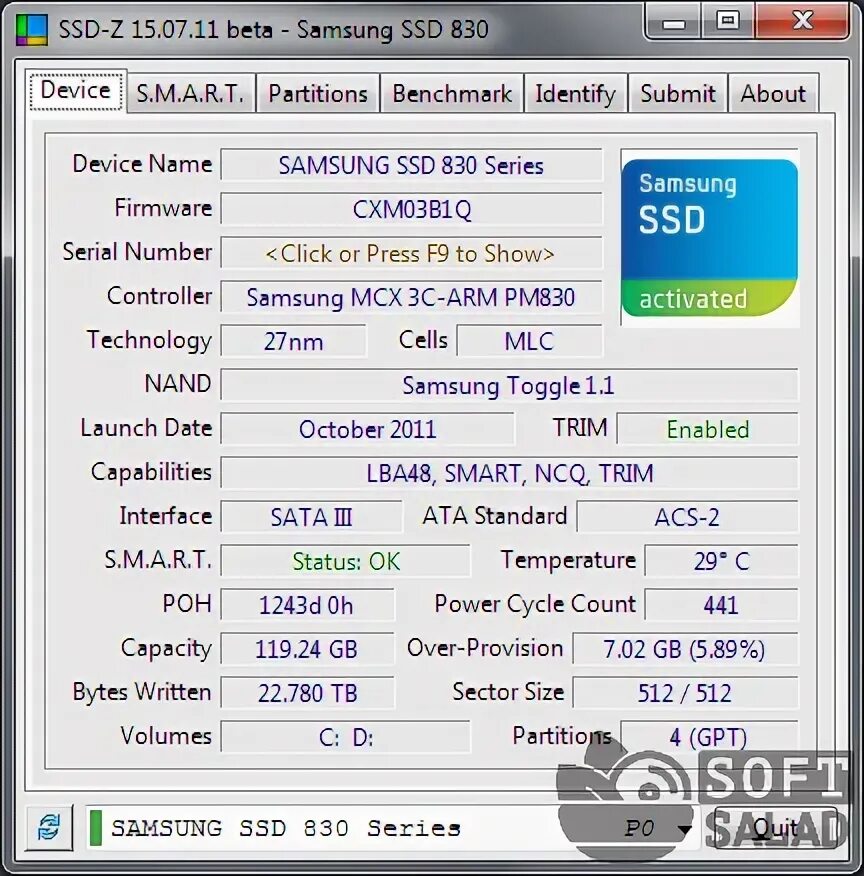This screenshot has width=864, height=876.
Task: Click the POH value 1243d 0h
Action: pos(307,606)
